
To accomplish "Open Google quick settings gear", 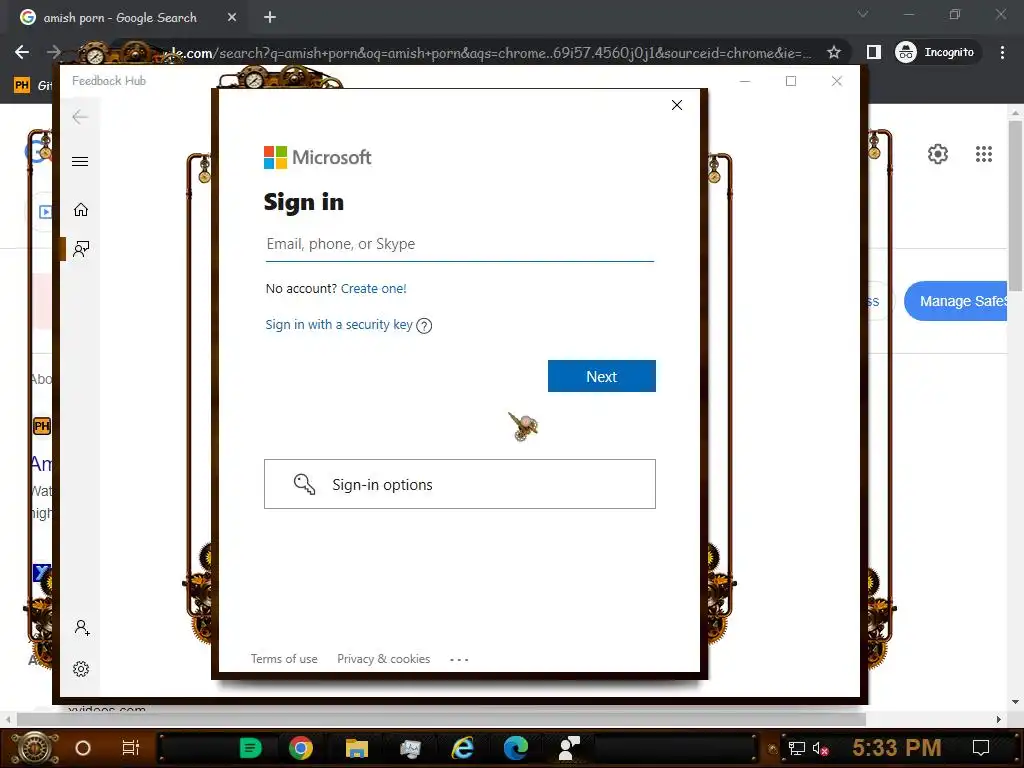I will (x=937, y=154).
